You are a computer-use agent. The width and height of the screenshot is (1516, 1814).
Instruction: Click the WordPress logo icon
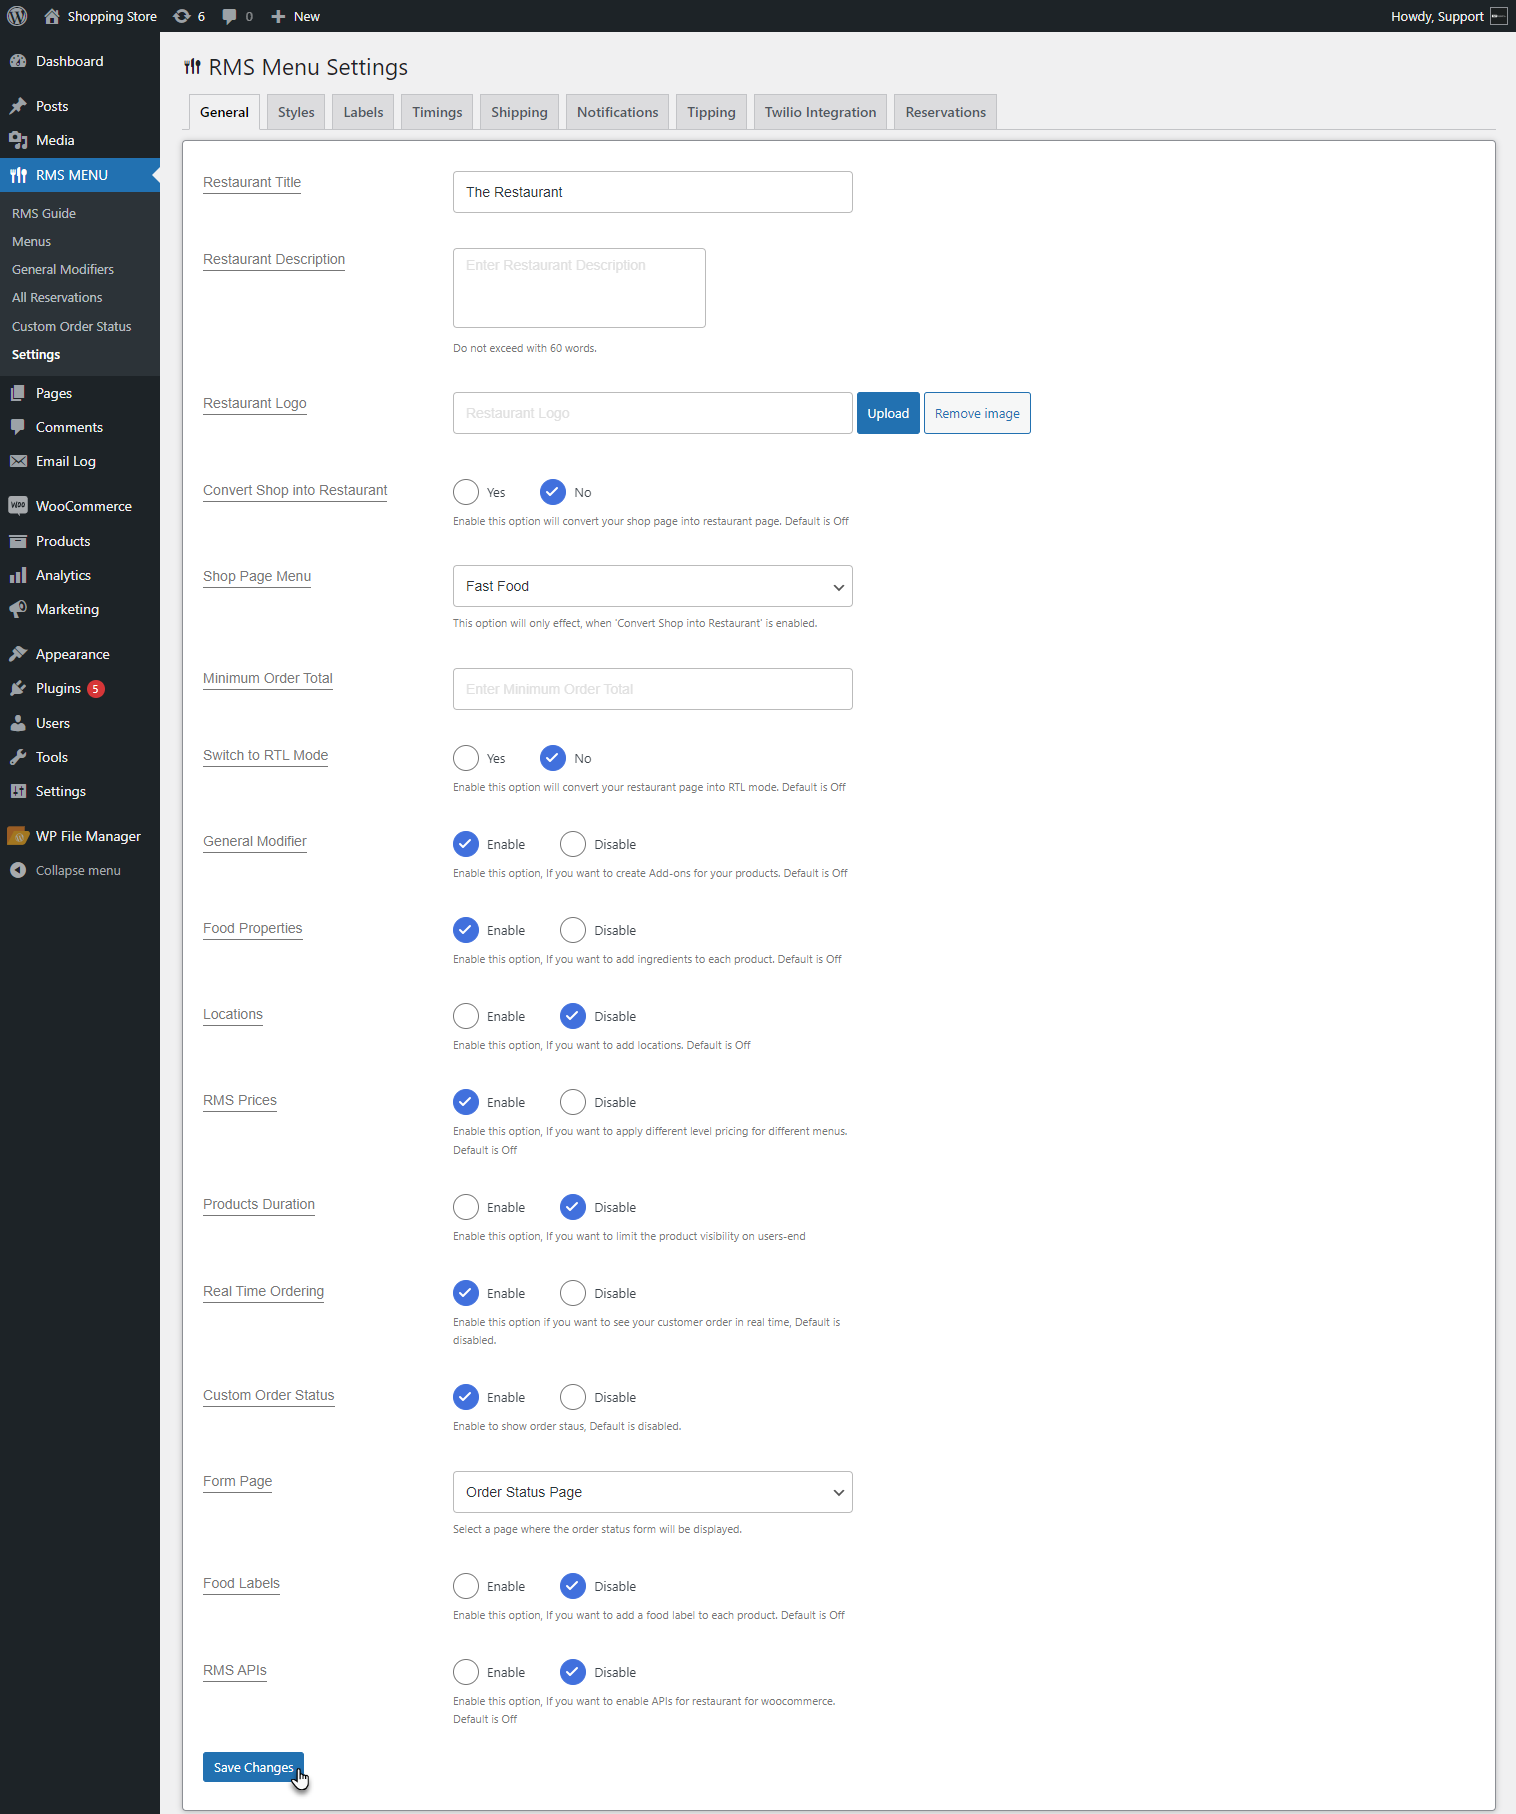tap(17, 16)
